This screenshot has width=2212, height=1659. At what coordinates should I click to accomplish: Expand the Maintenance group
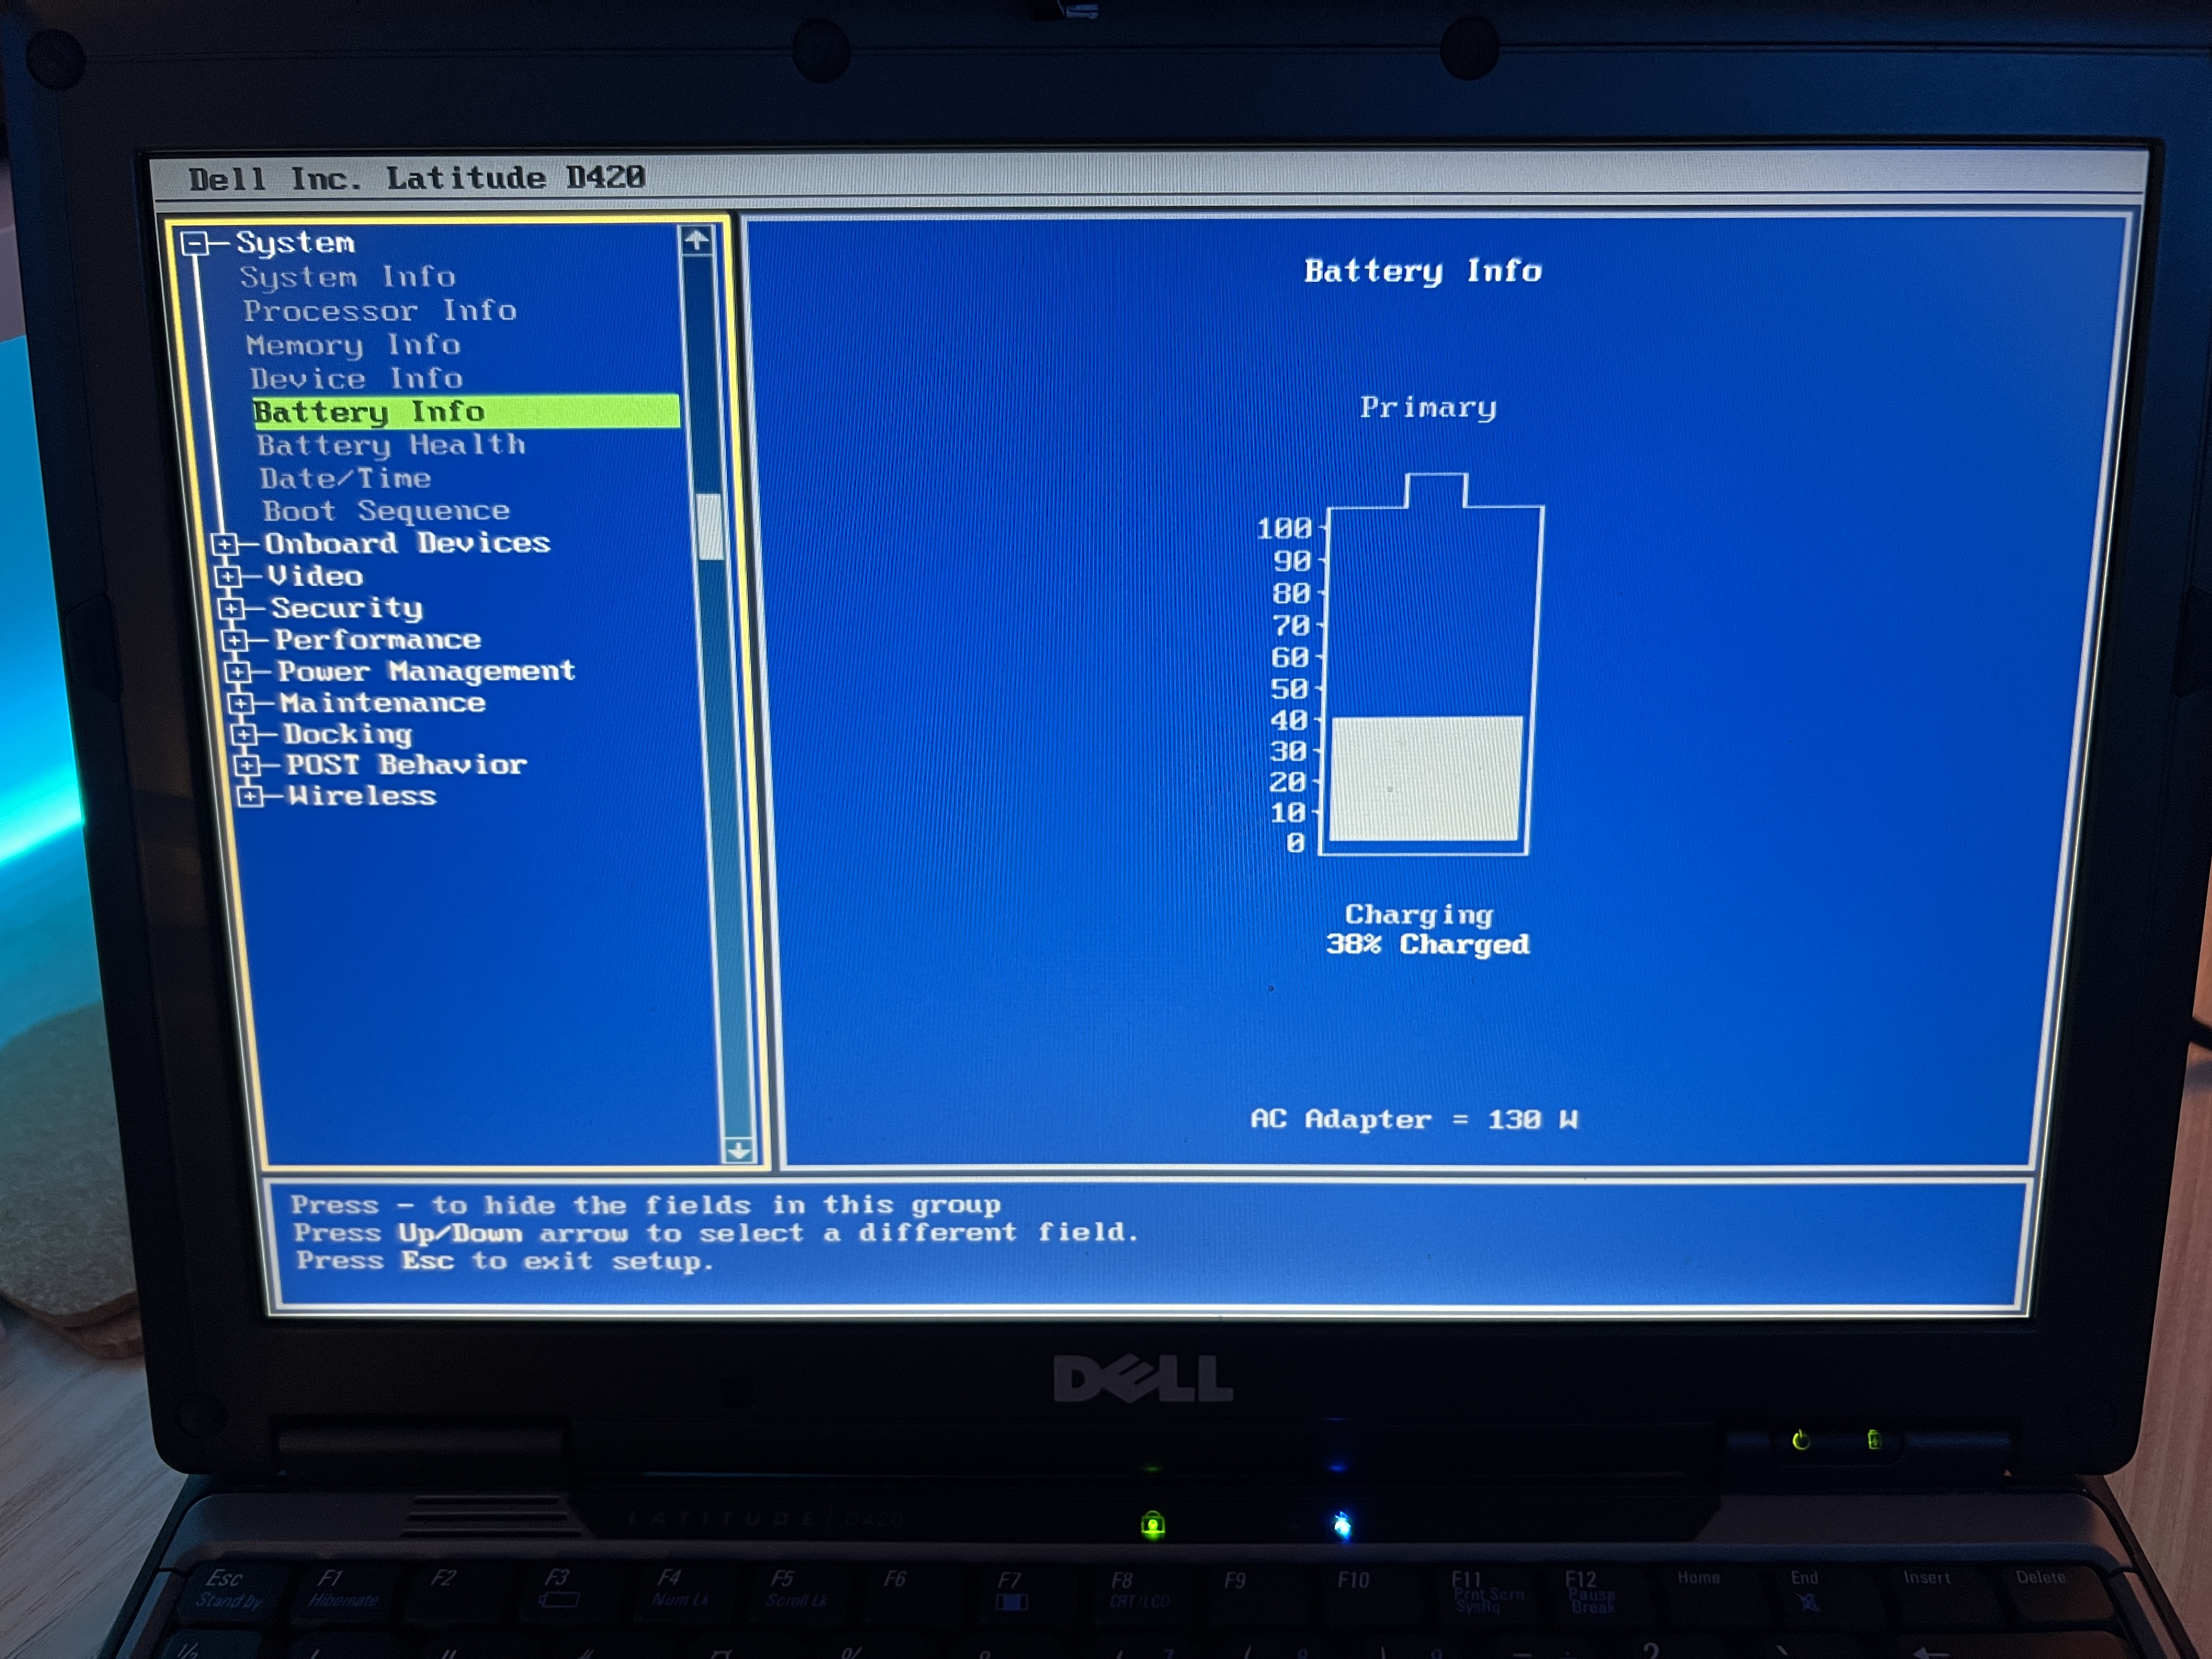[240, 703]
